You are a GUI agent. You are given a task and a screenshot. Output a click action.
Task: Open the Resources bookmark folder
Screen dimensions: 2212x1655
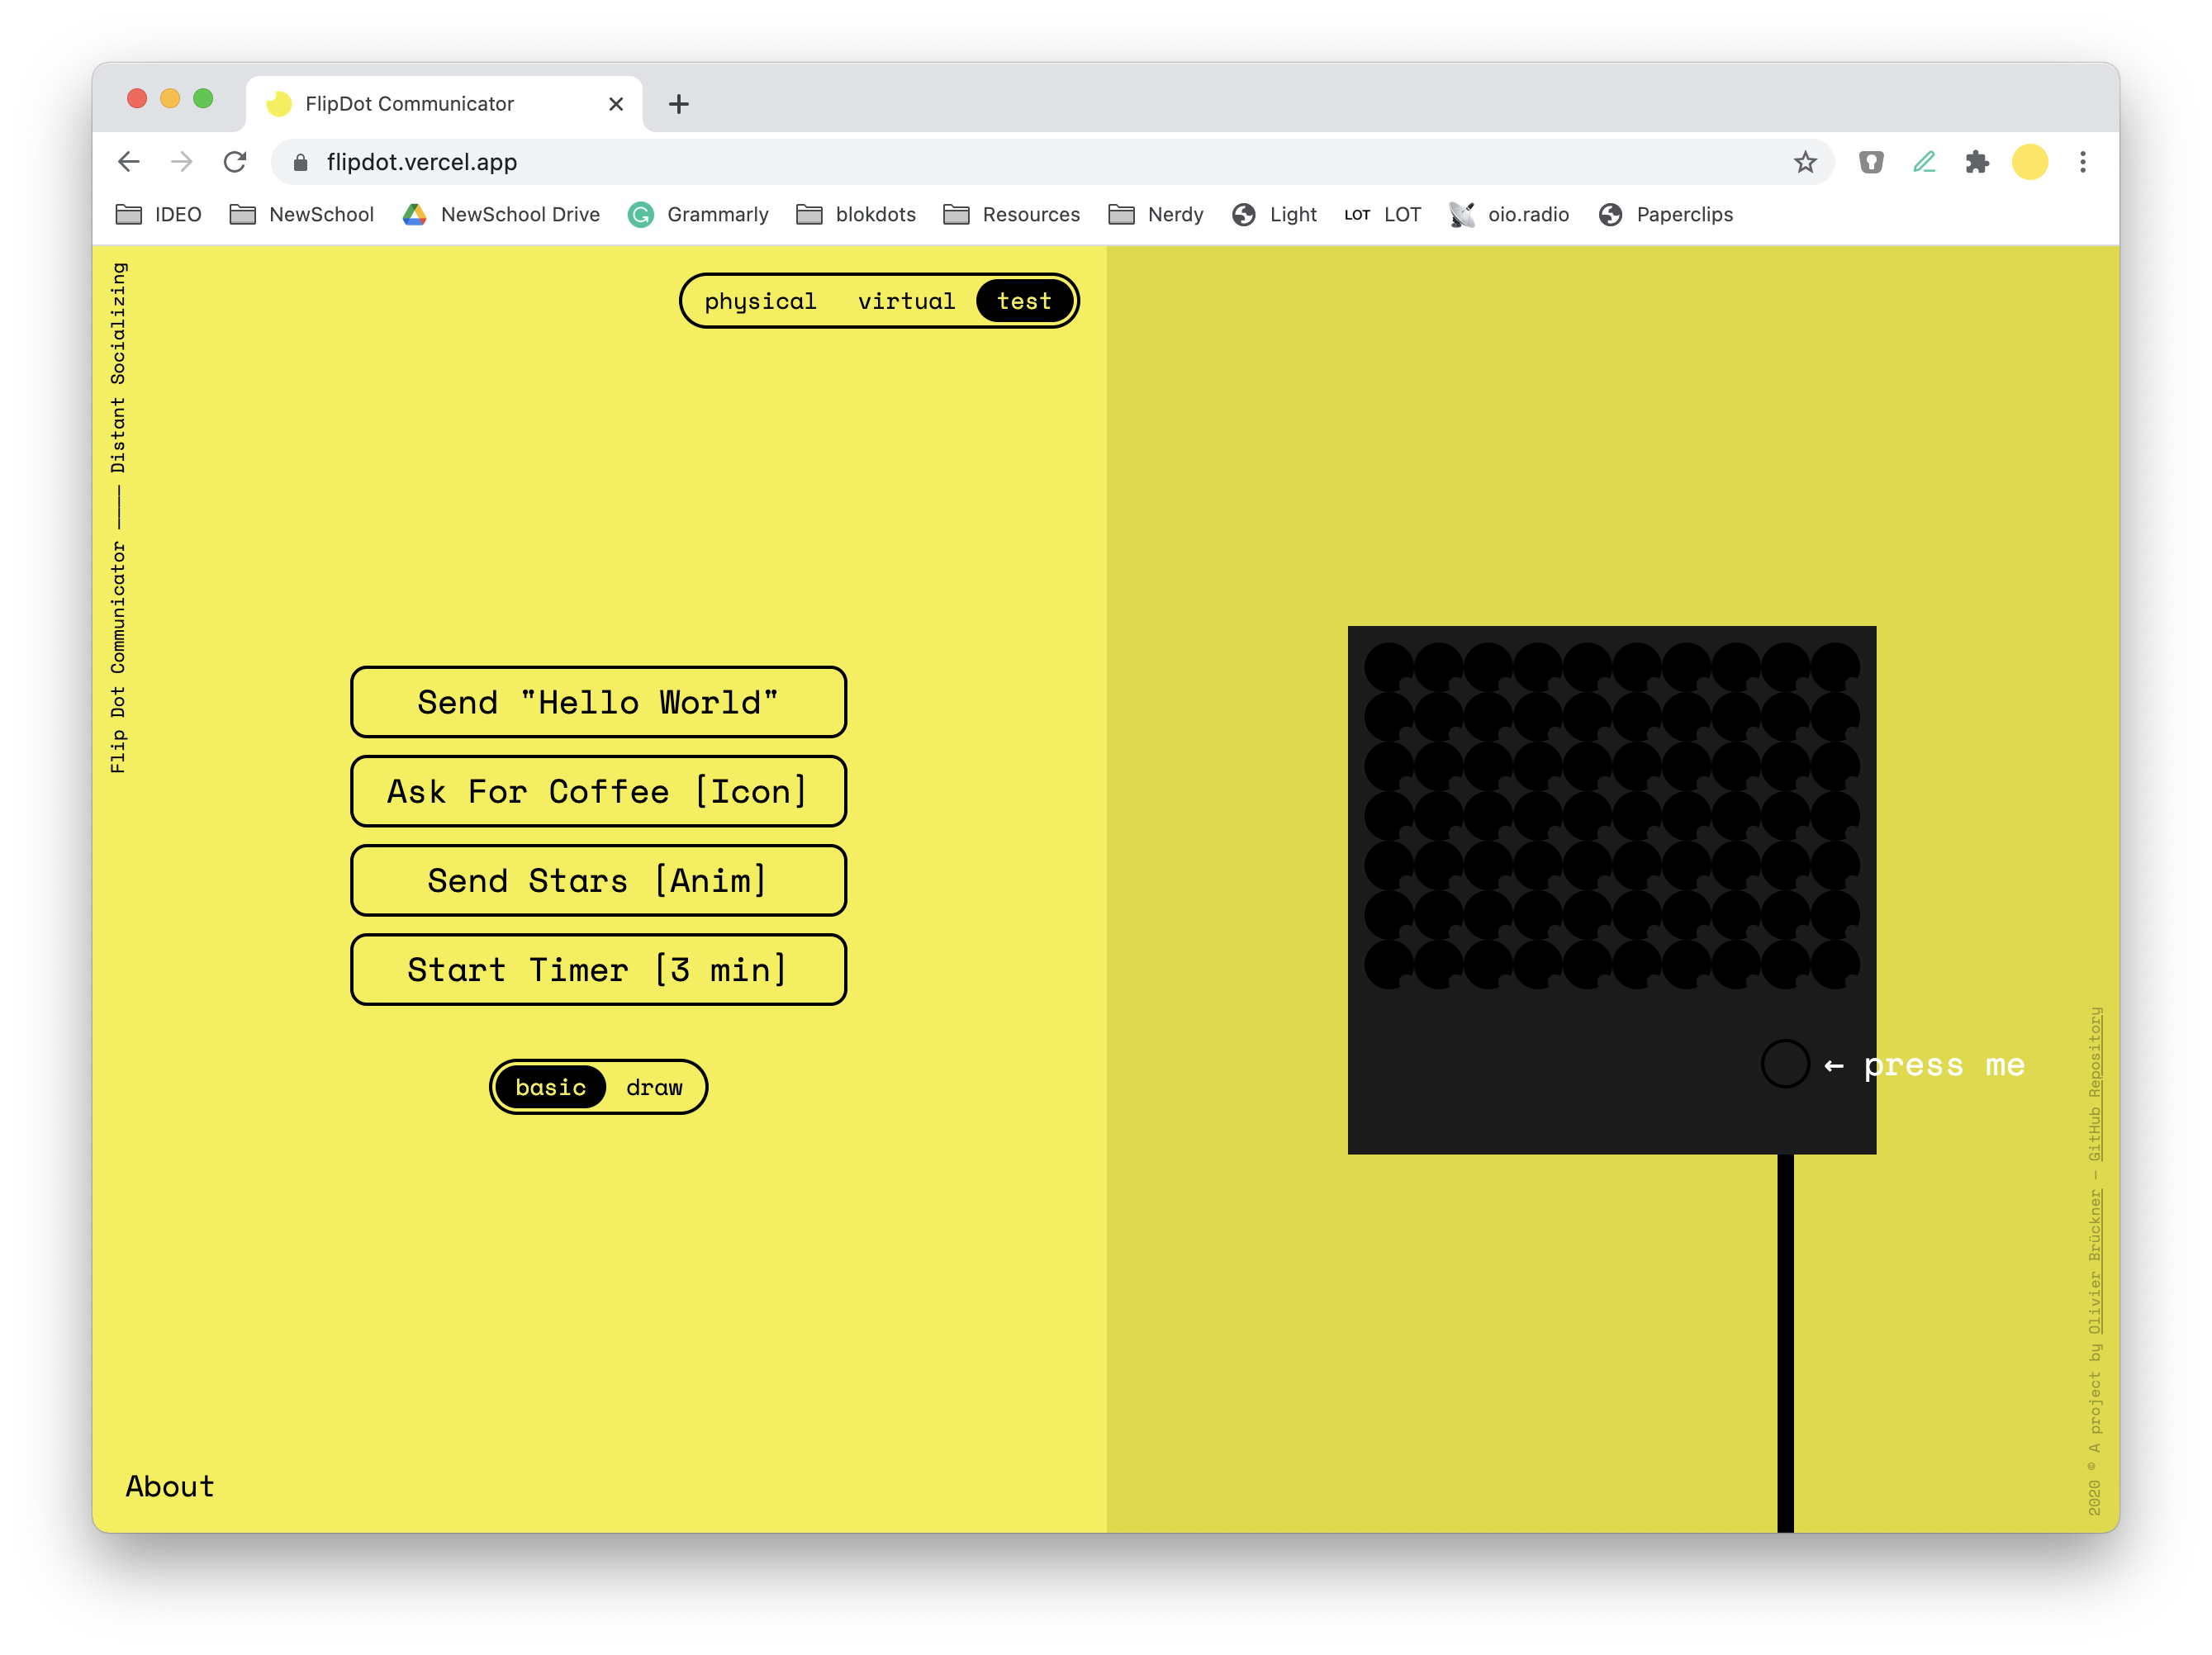tap(1012, 215)
